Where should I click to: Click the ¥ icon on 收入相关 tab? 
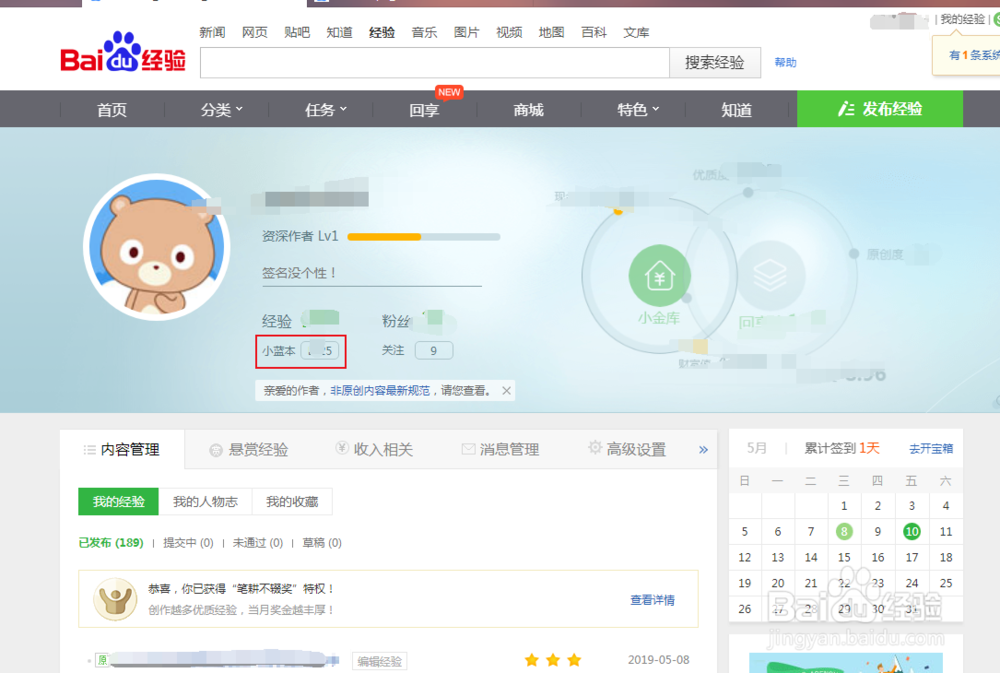[x=343, y=448]
